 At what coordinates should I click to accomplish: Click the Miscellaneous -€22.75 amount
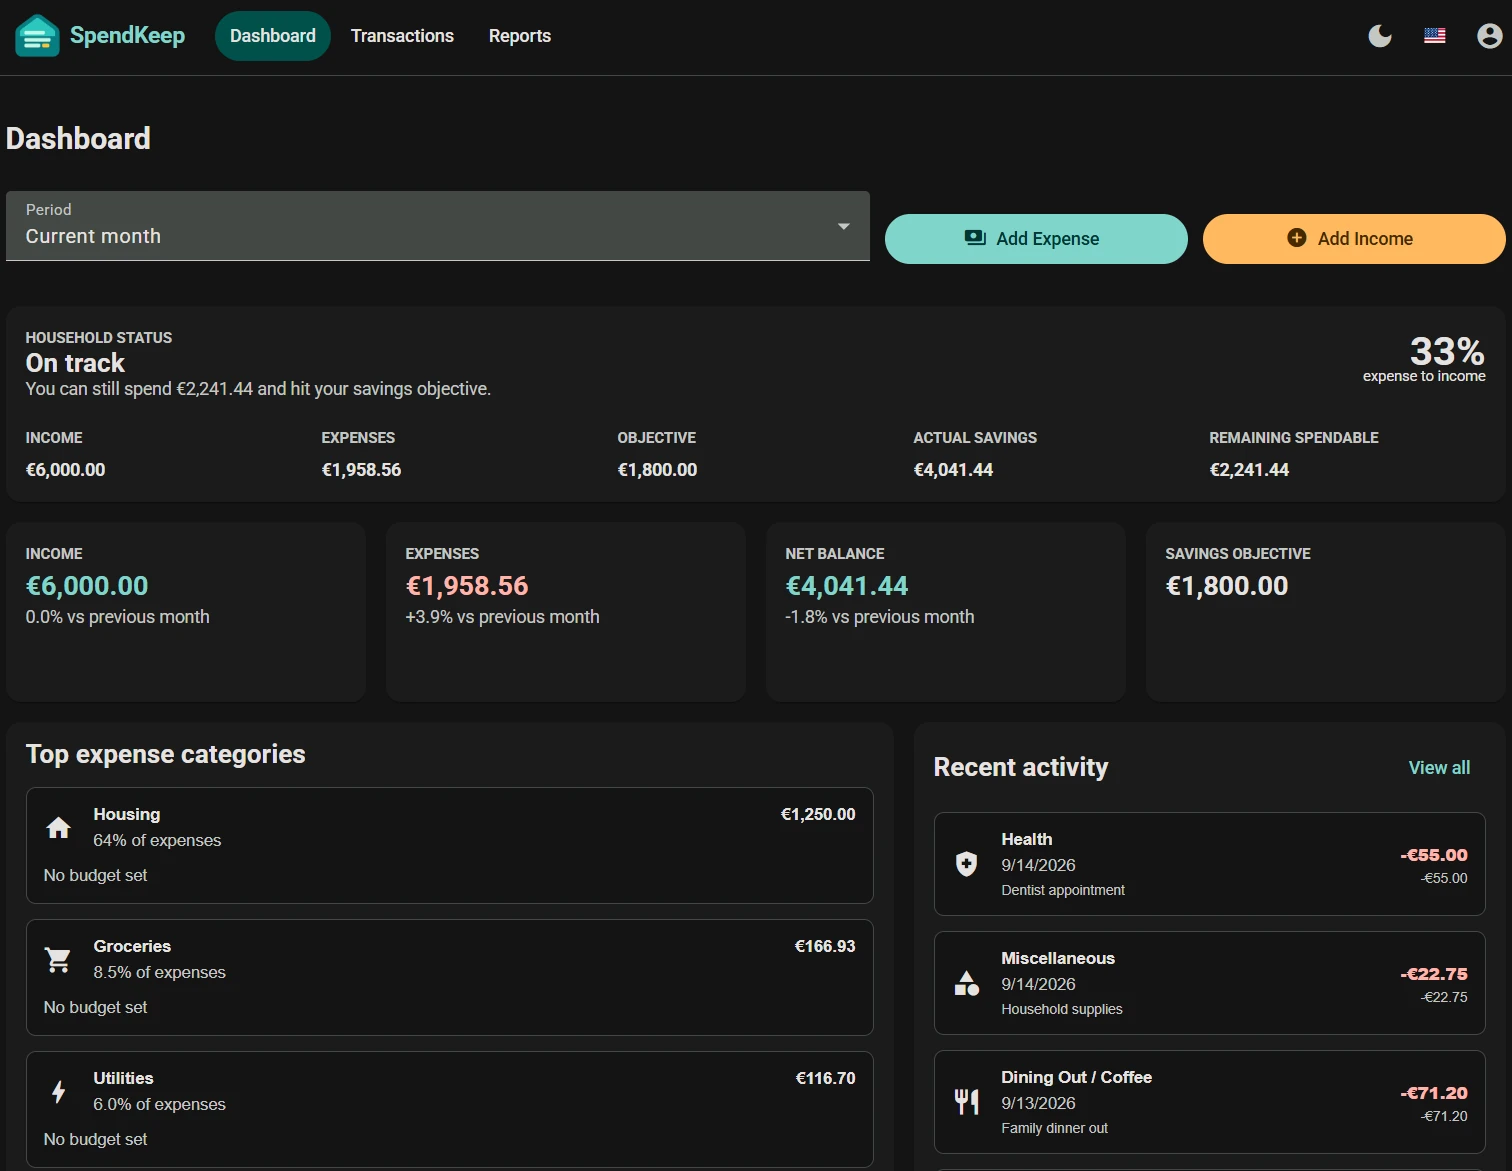(x=1434, y=974)
